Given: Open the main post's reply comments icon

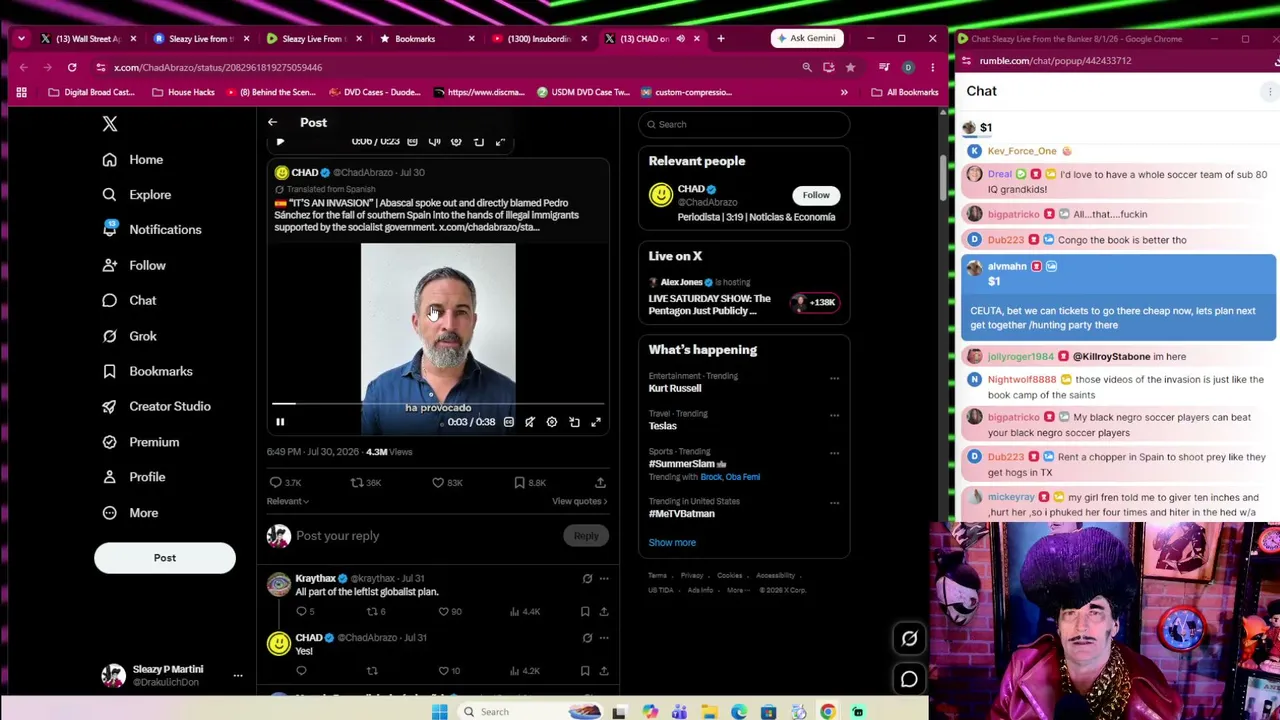Looking at the screenshot, I should 276,483.
